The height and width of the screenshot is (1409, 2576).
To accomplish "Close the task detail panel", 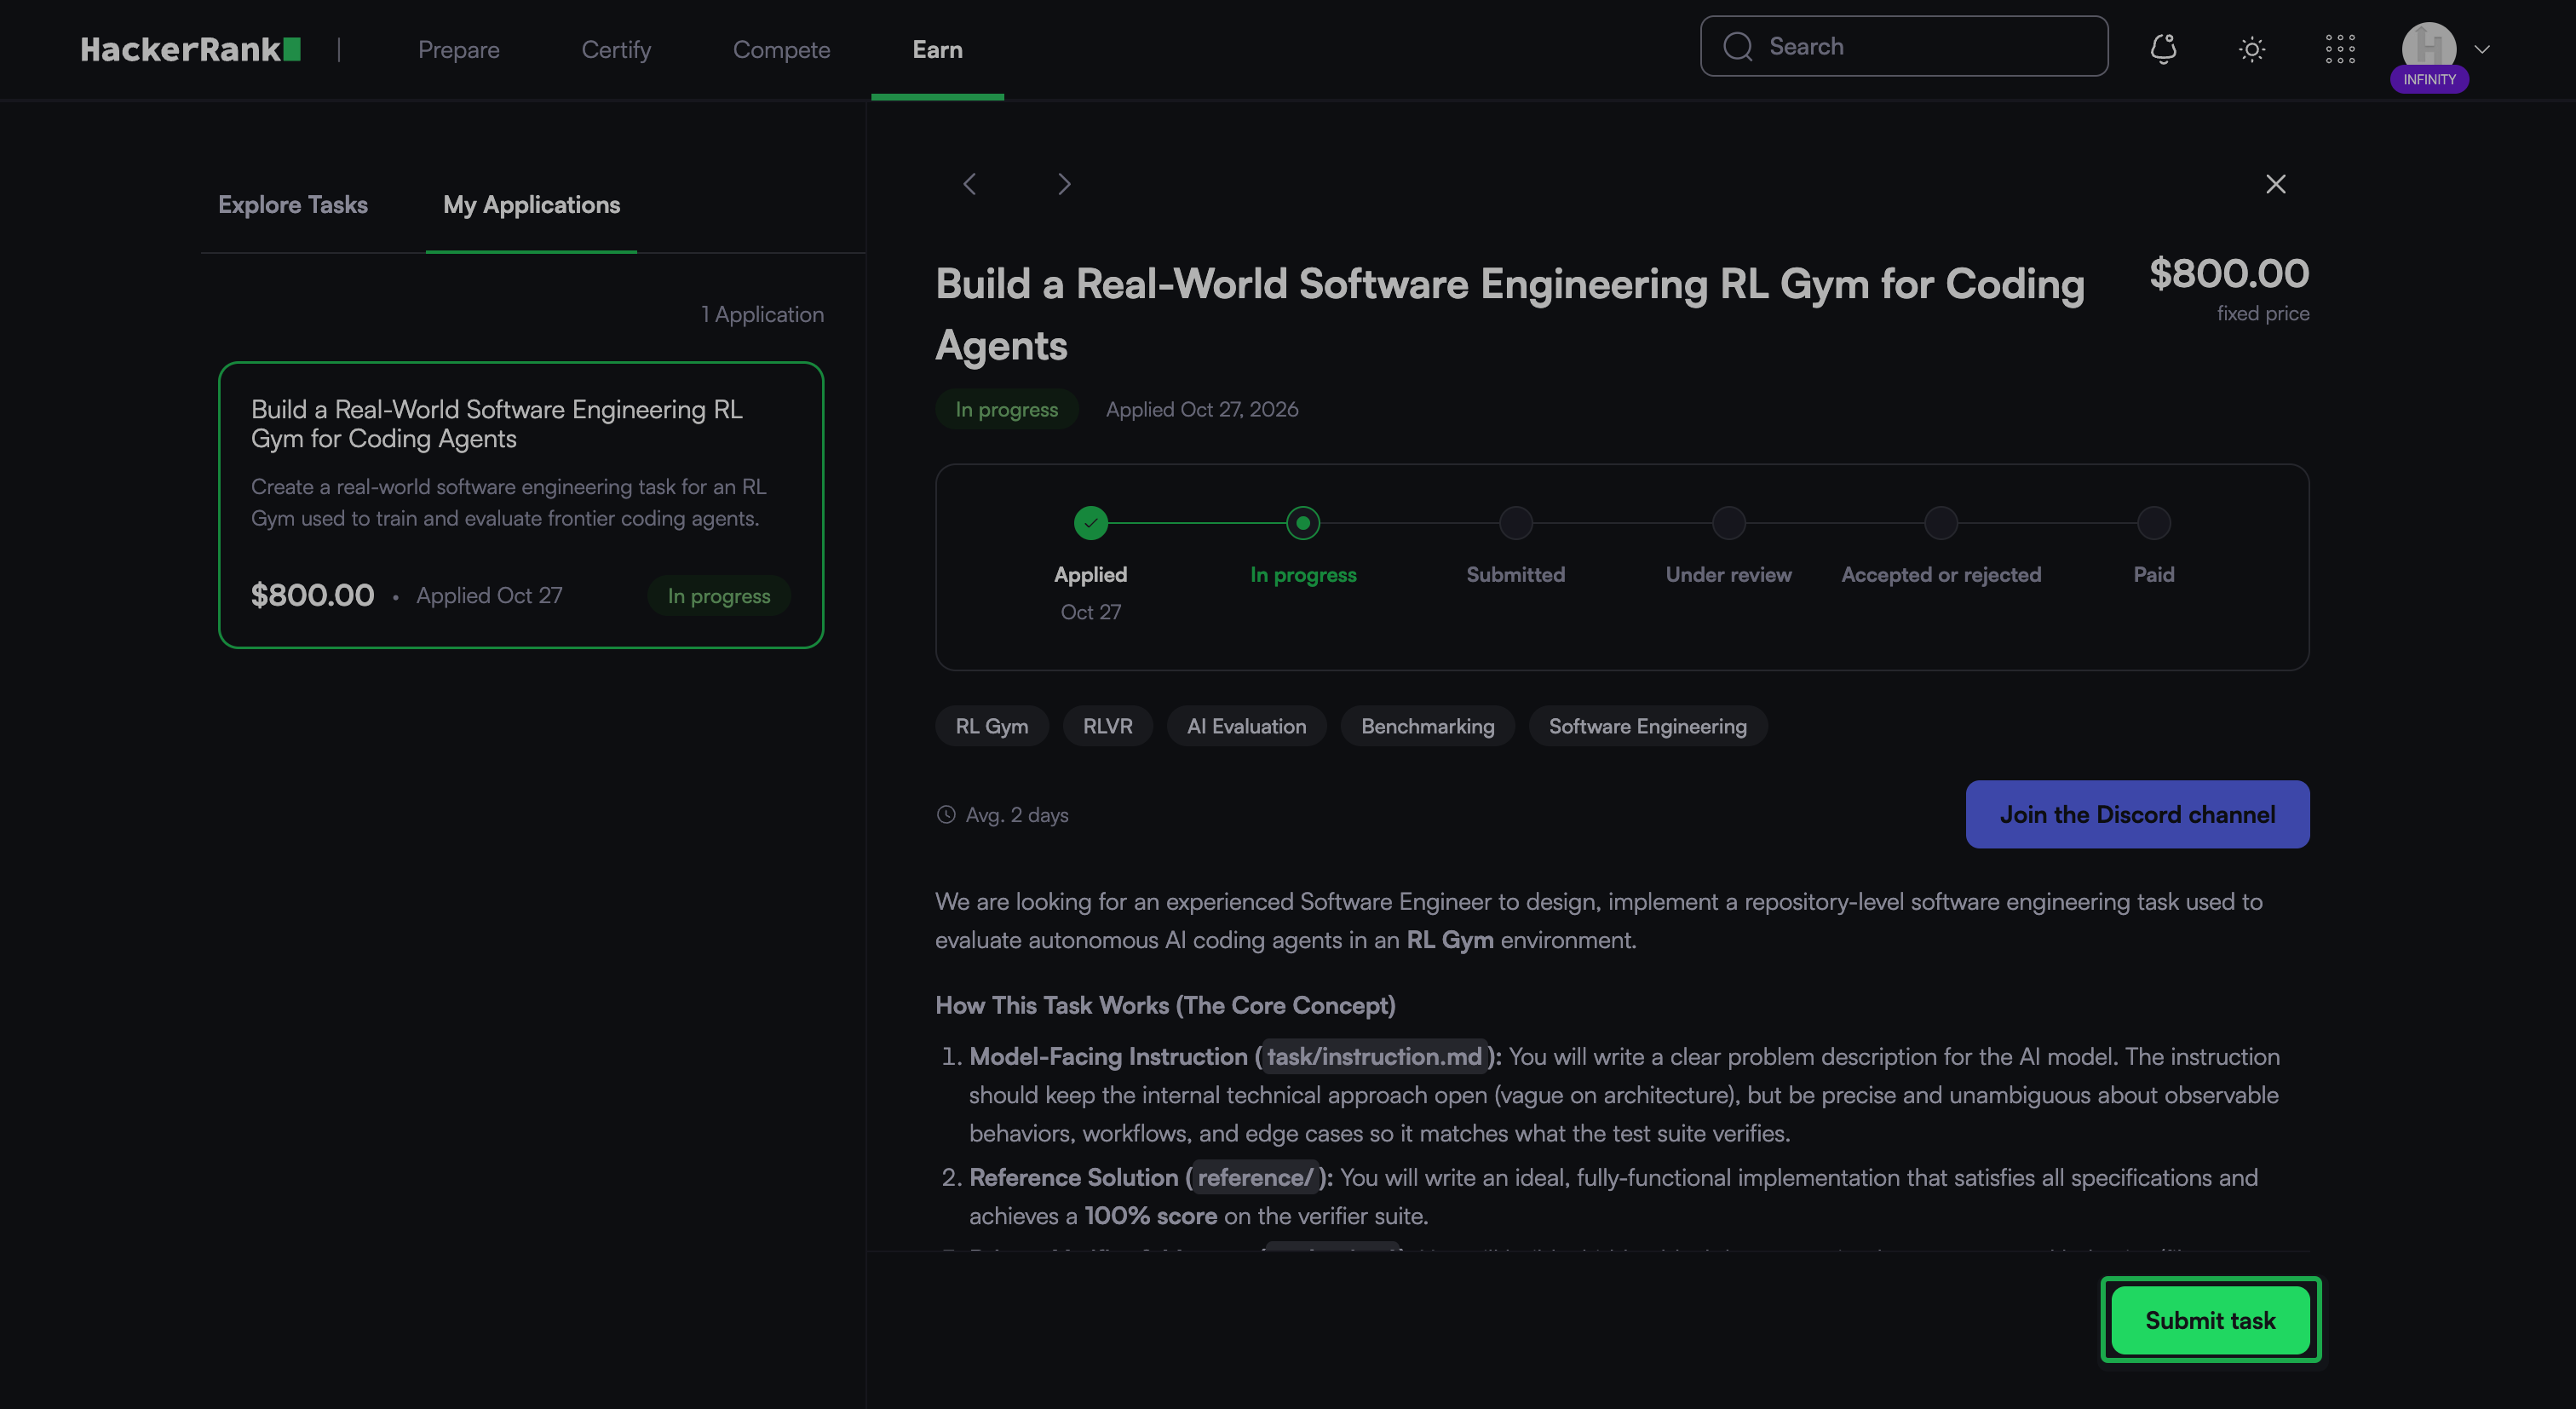I will click(x=2276, y=184).
